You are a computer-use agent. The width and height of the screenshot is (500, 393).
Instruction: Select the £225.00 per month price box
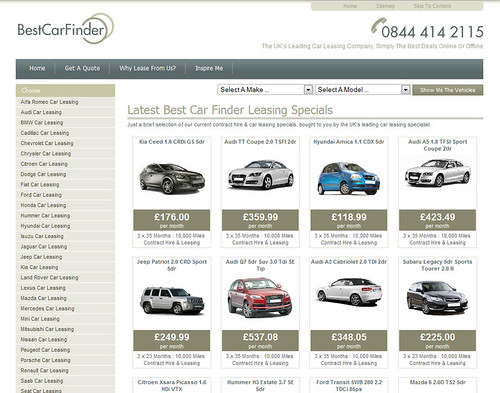point(437,341)
